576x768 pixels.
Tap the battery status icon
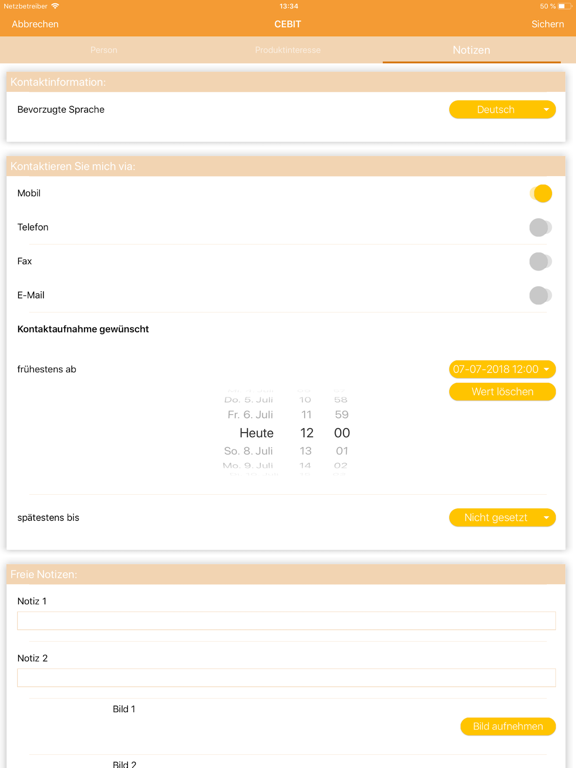coord(565,6)
